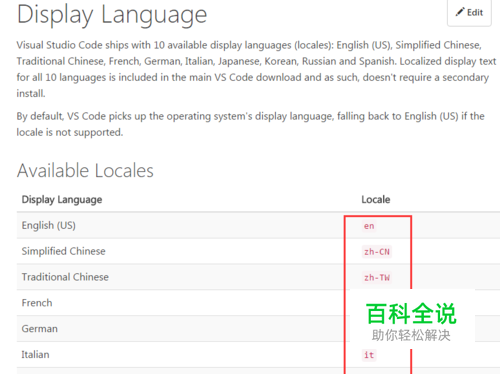Click paragraph starting 'Visual Studio Code ships'
The image size is (500, 374).
pyautogui.click(x=256, y=69)
